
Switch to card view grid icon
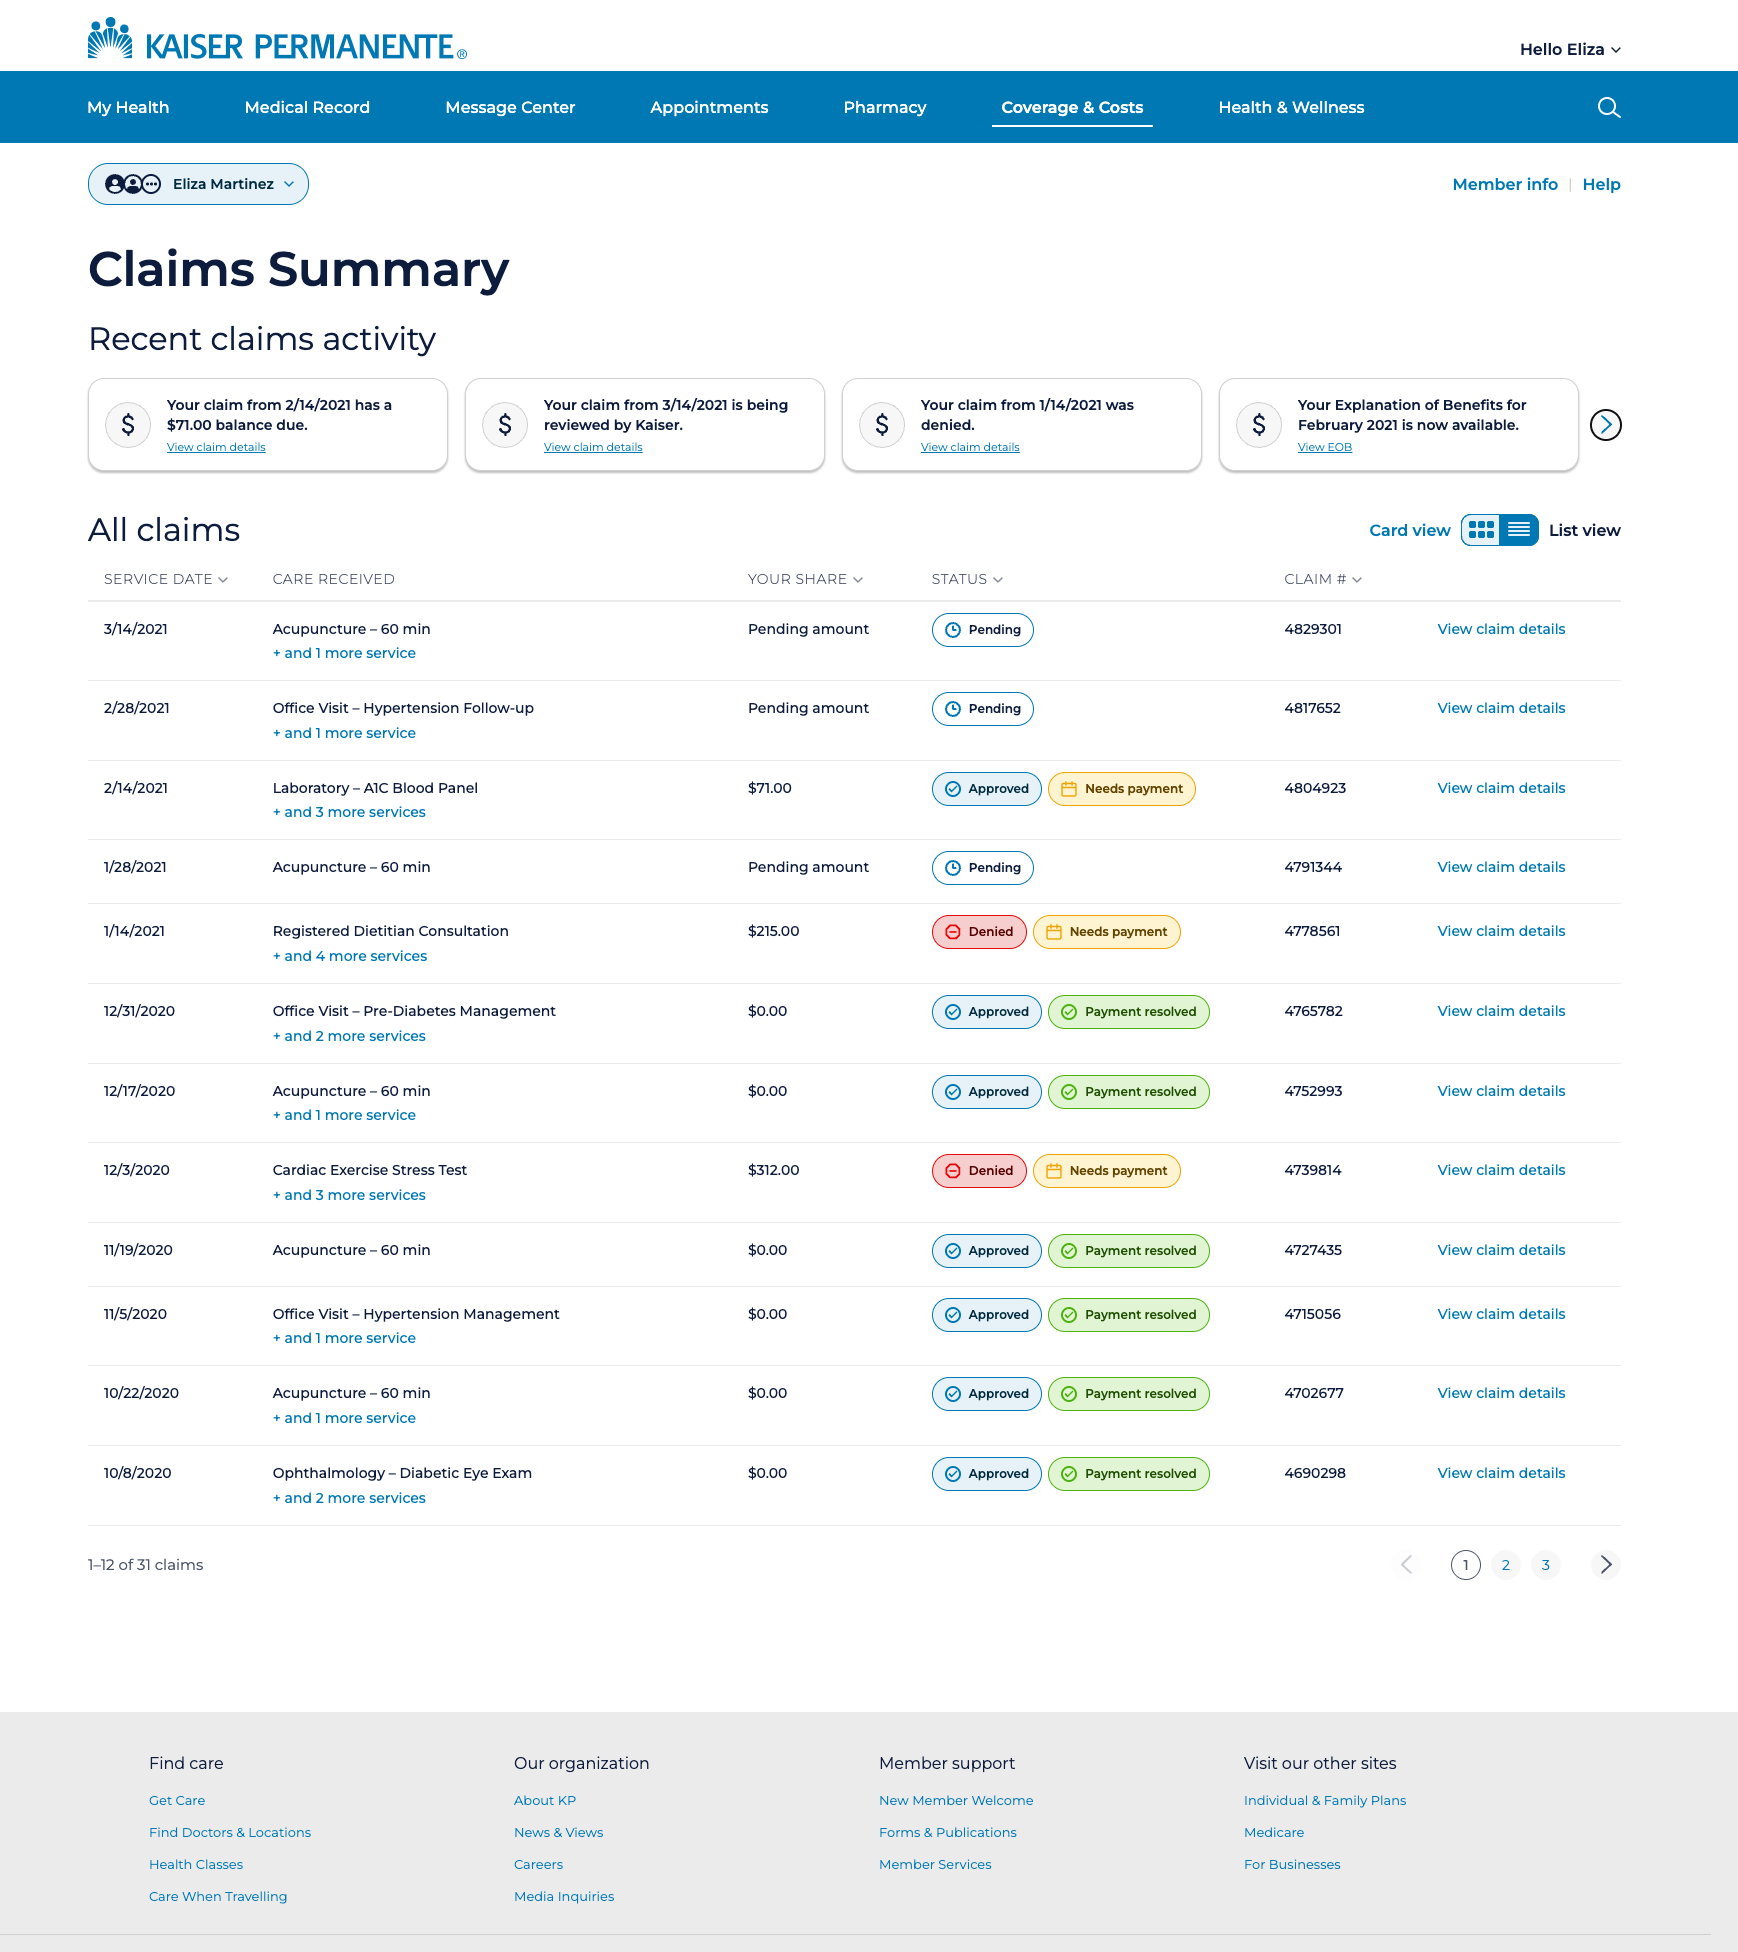point(1481,530)
